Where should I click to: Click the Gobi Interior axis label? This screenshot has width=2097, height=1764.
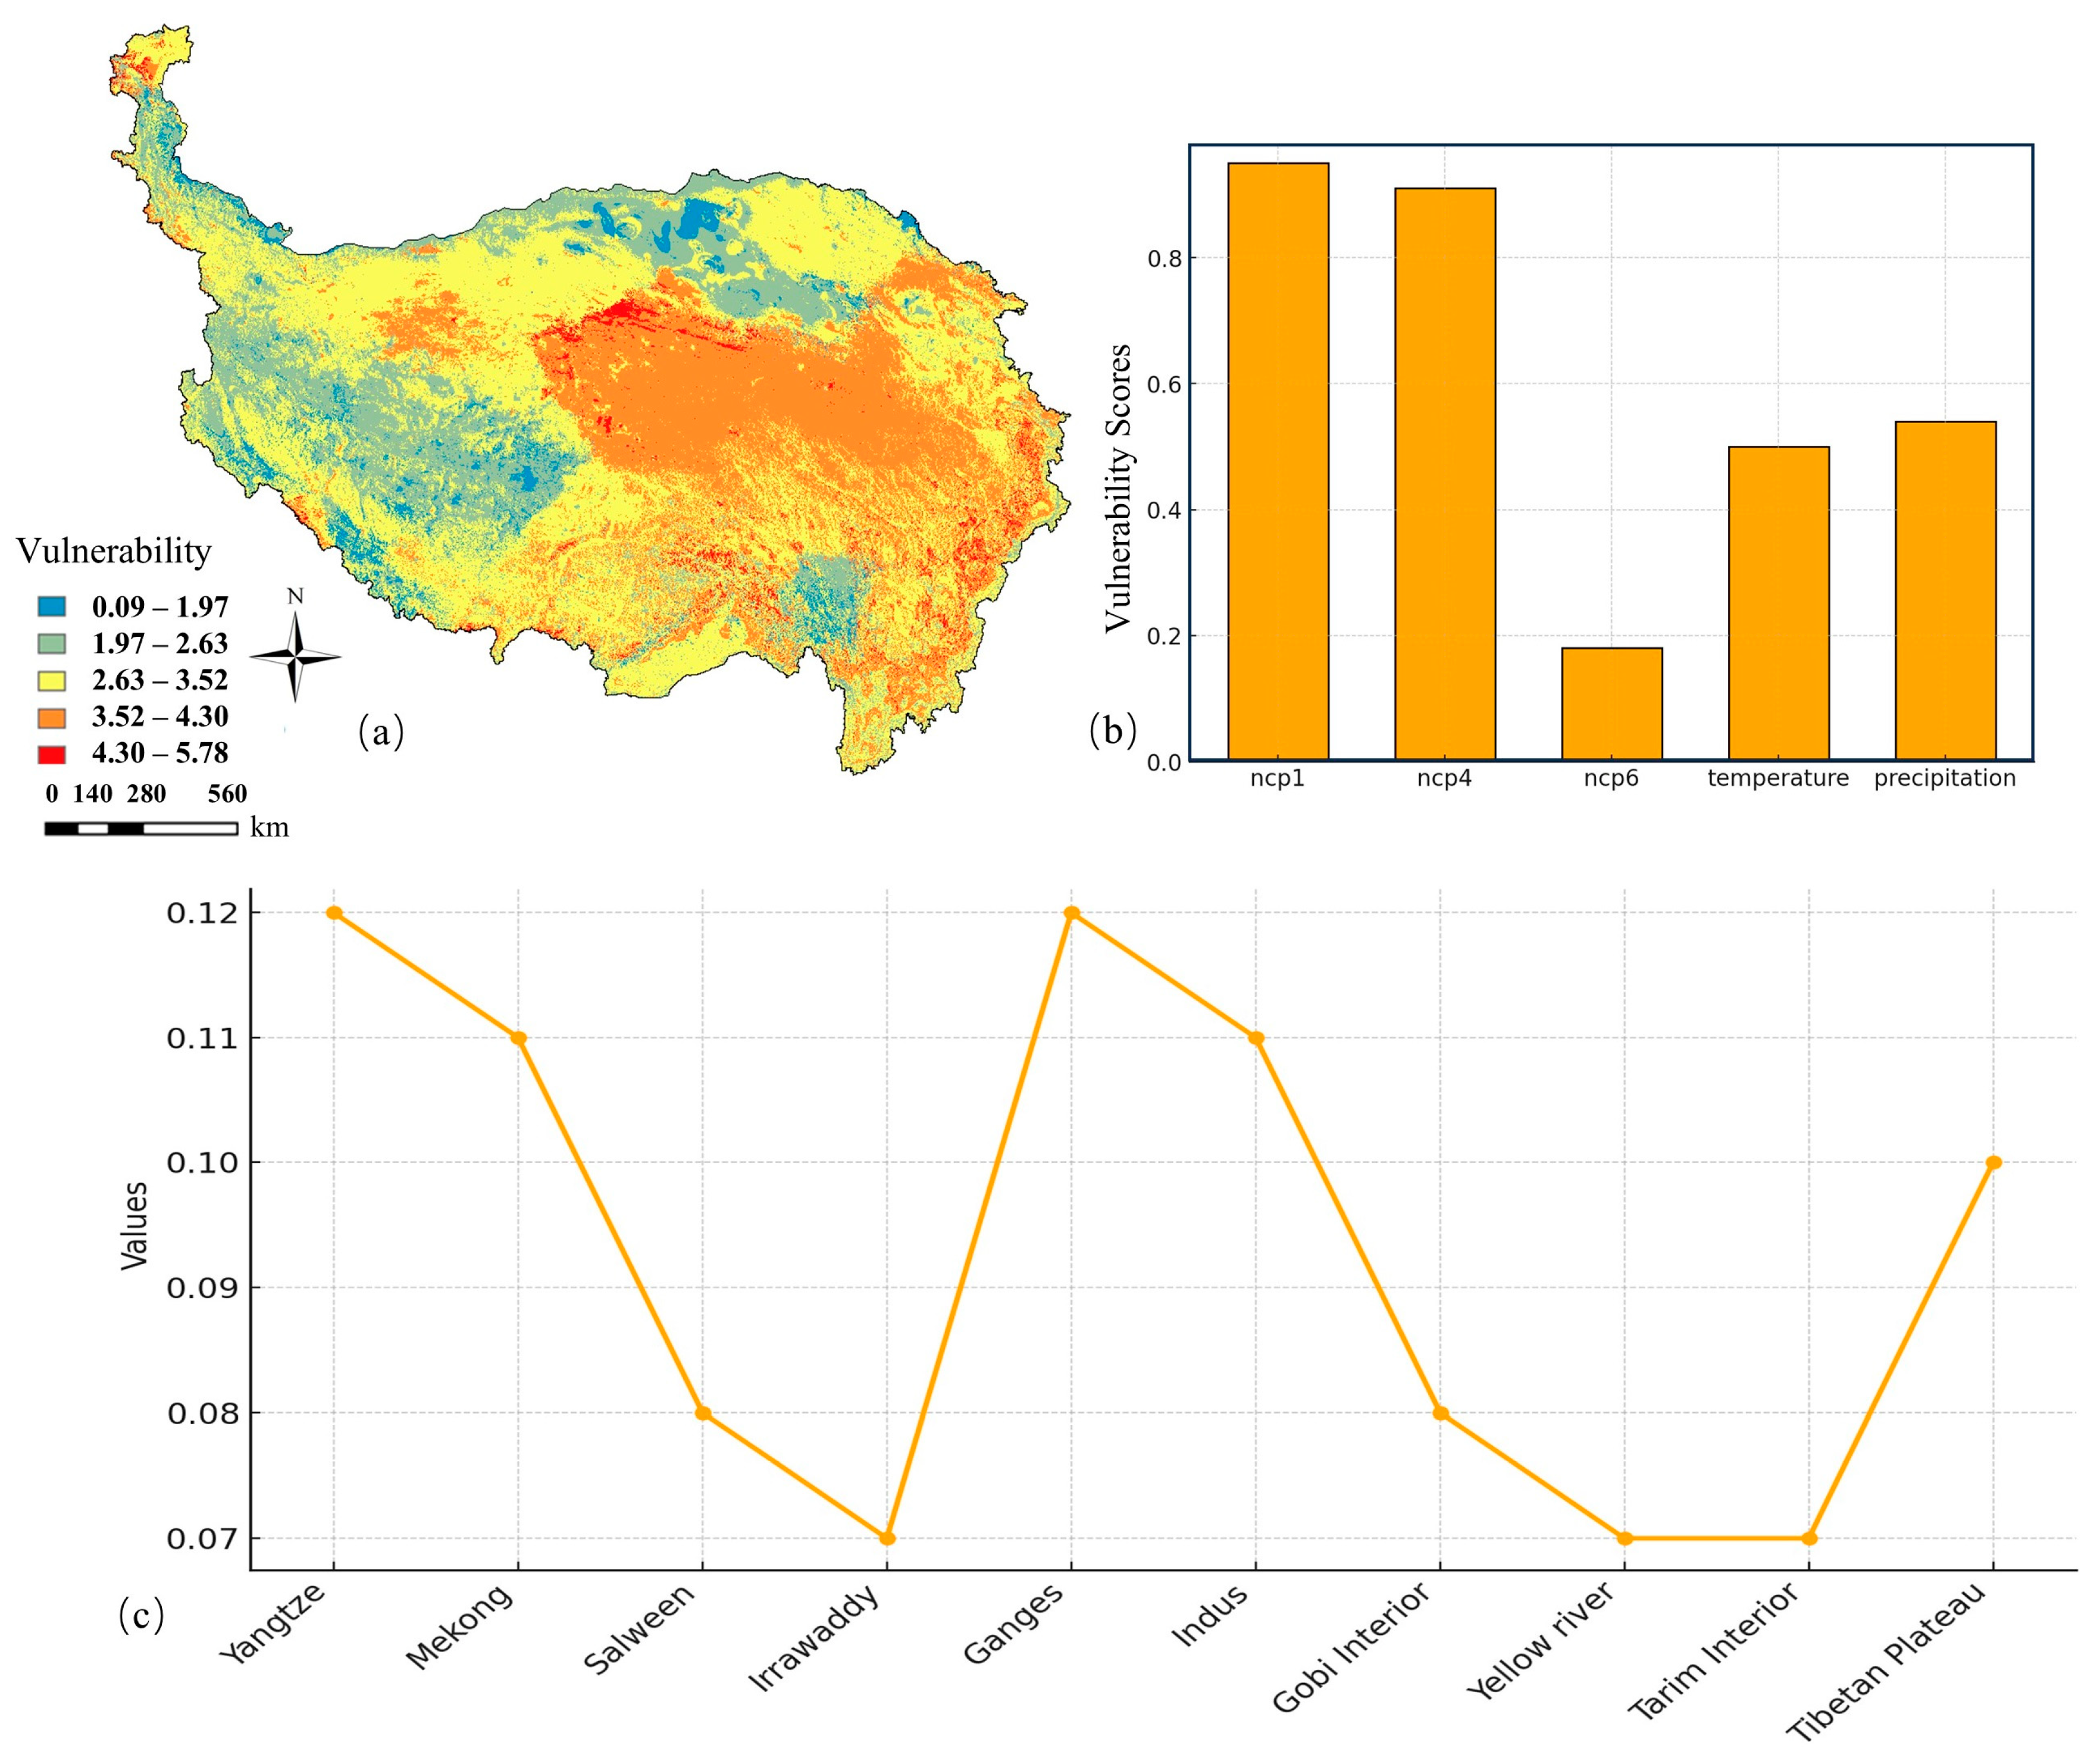pyautogui.click(x=1353, y=1647)
